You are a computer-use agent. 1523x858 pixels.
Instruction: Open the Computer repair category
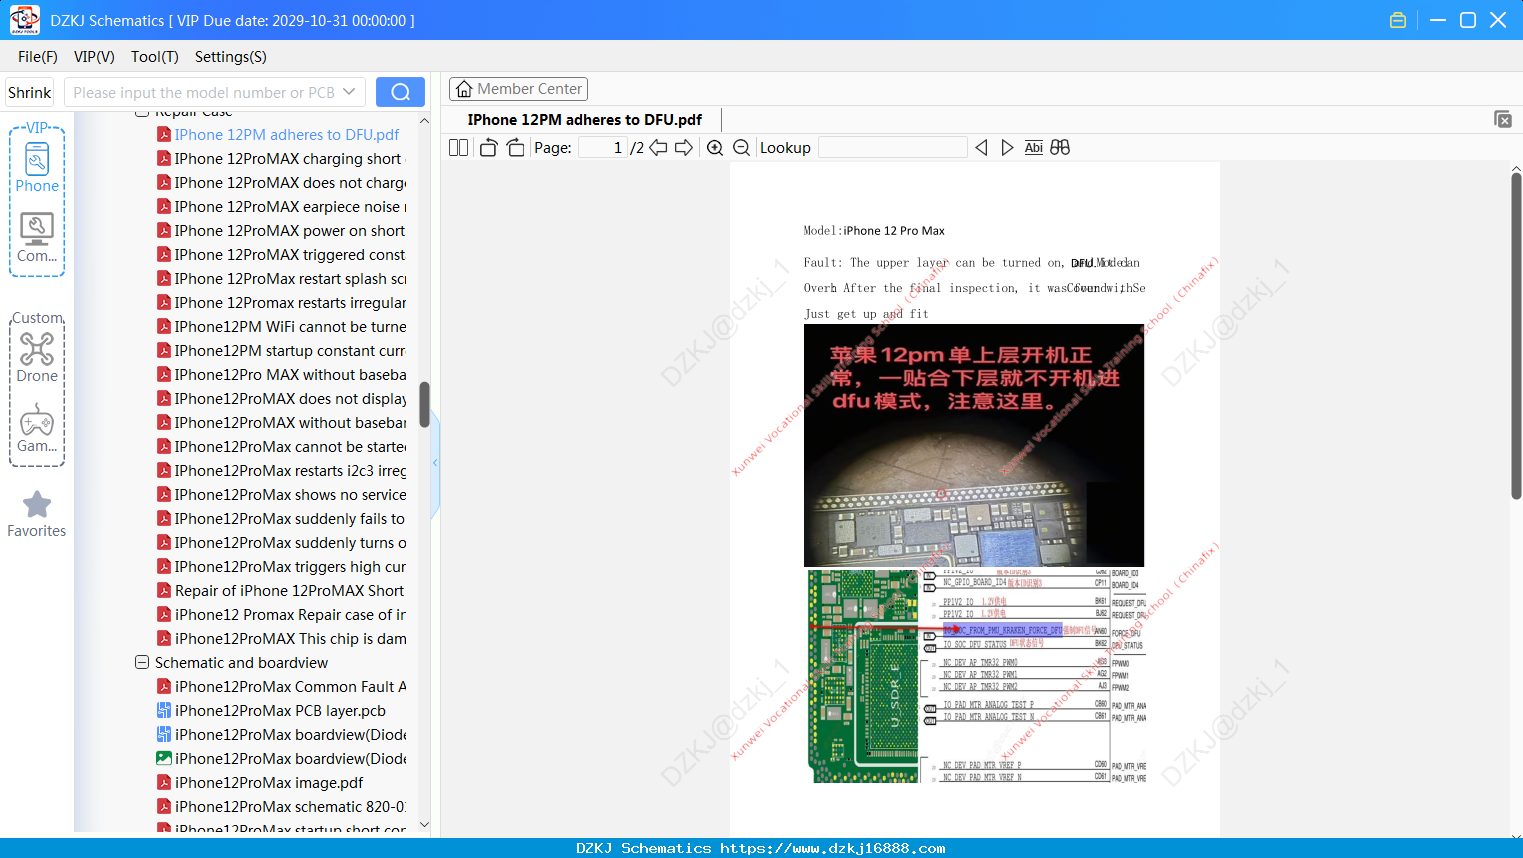coord(37,237)
